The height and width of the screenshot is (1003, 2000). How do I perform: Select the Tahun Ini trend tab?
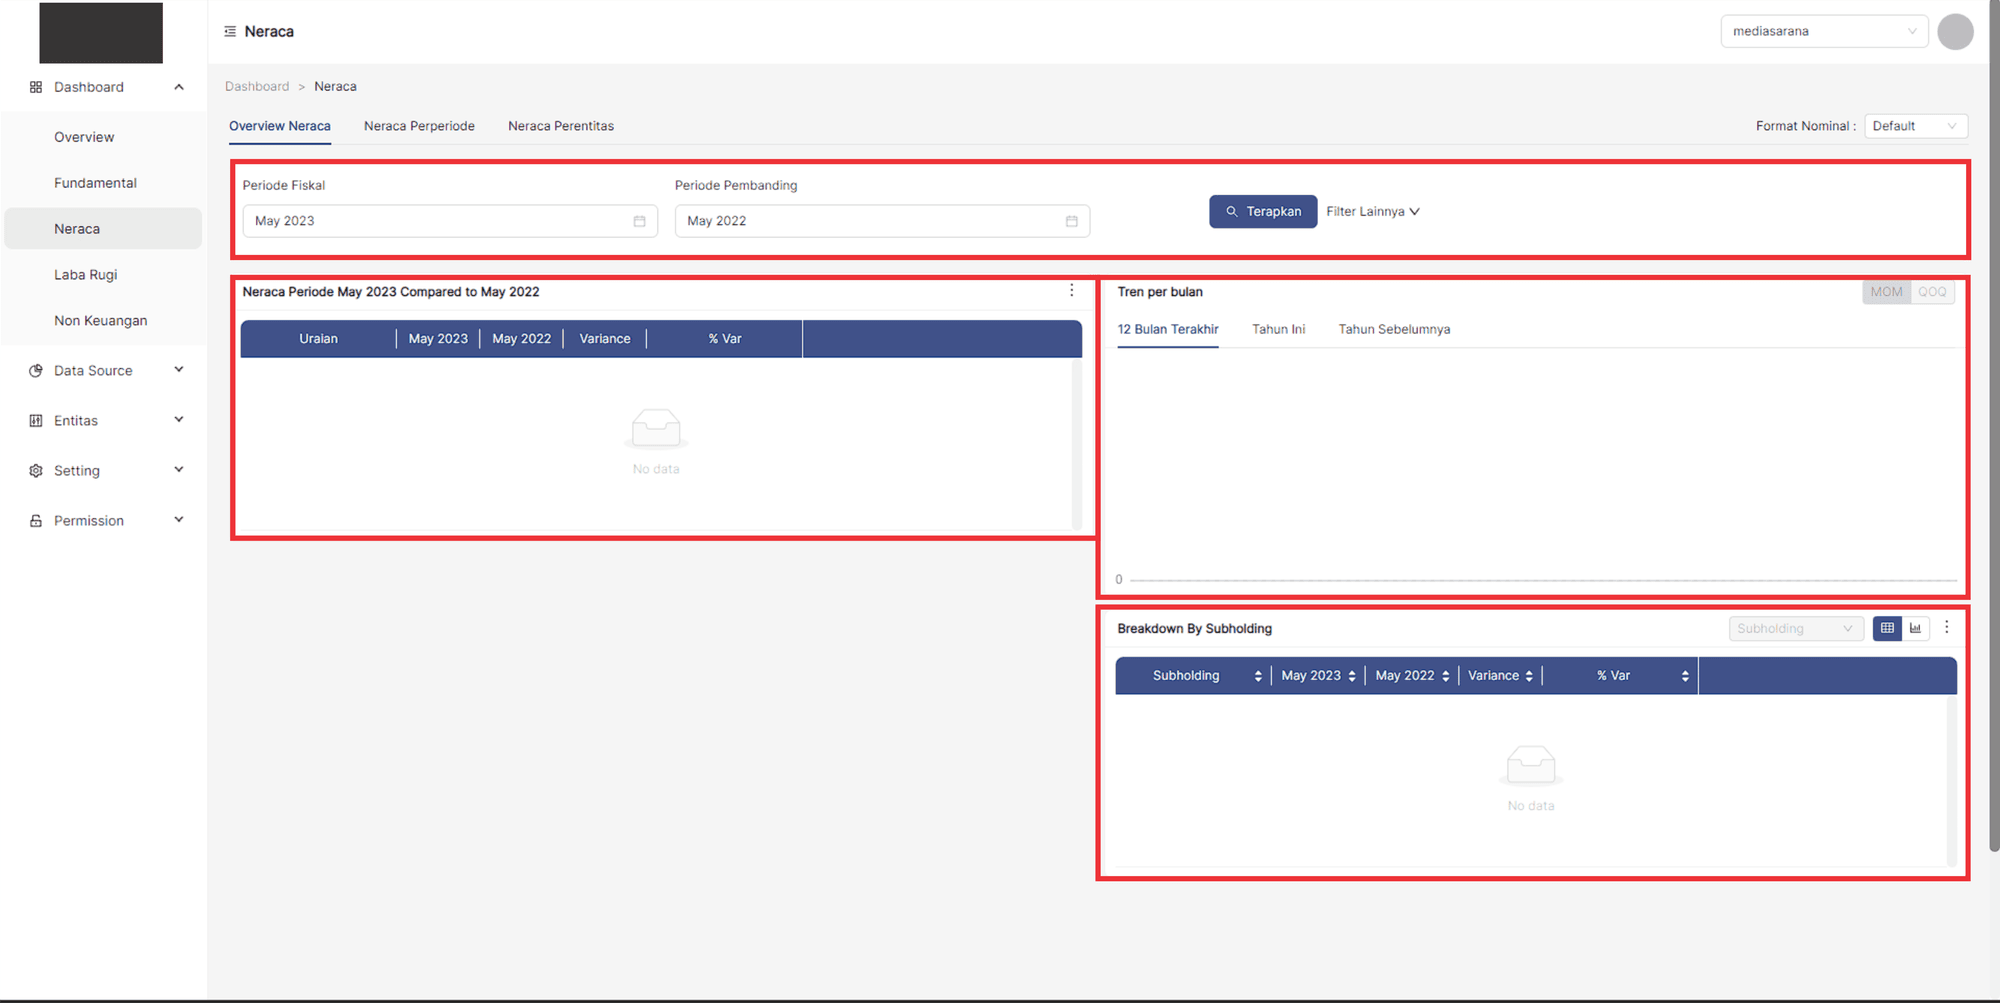[1278, 329]
